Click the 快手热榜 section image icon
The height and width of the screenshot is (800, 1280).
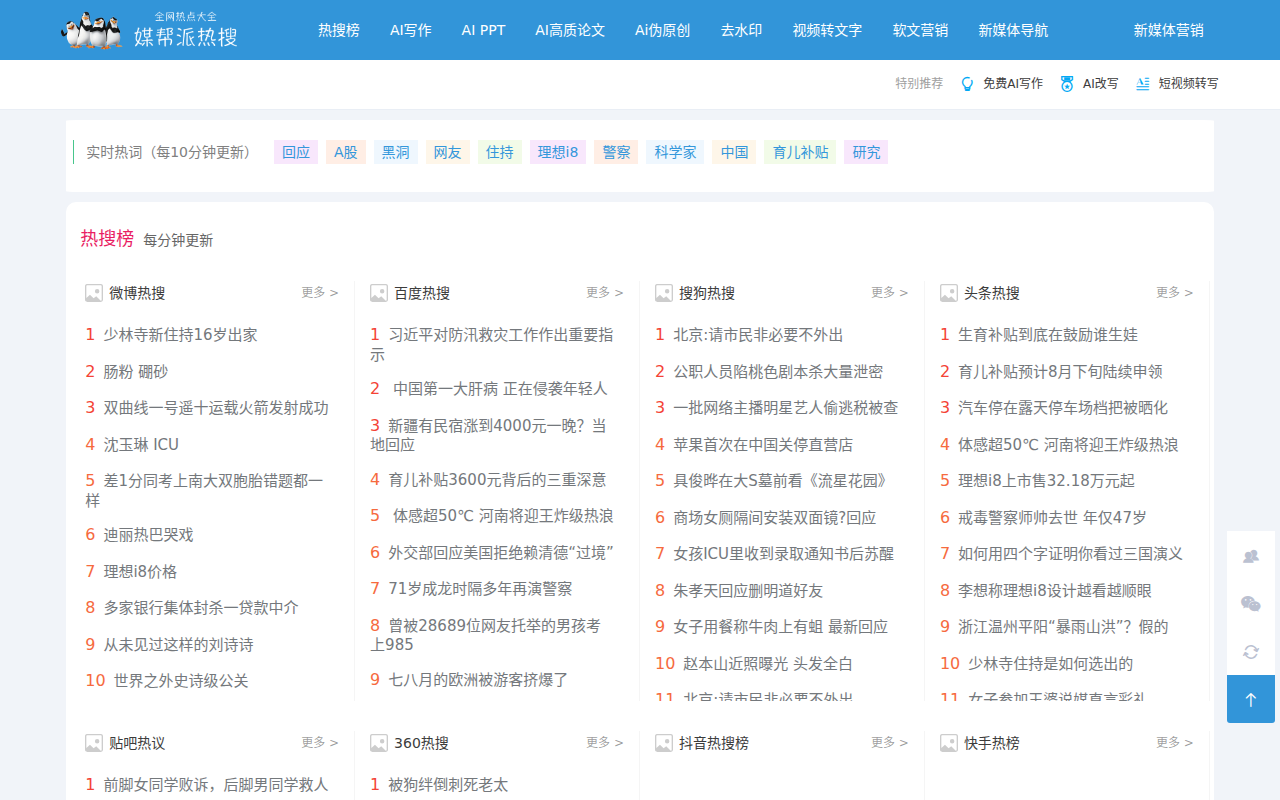click(x=949, y=743)
